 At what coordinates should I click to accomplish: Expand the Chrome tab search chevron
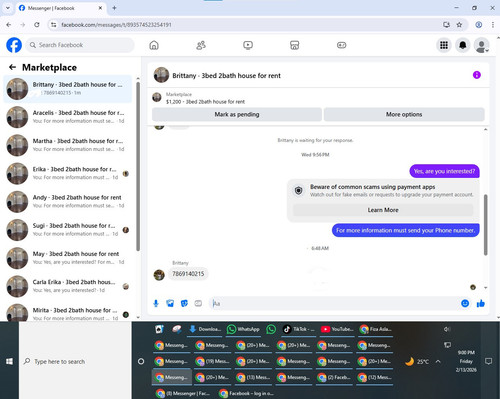pyautogui.click(x=8, y=8)
